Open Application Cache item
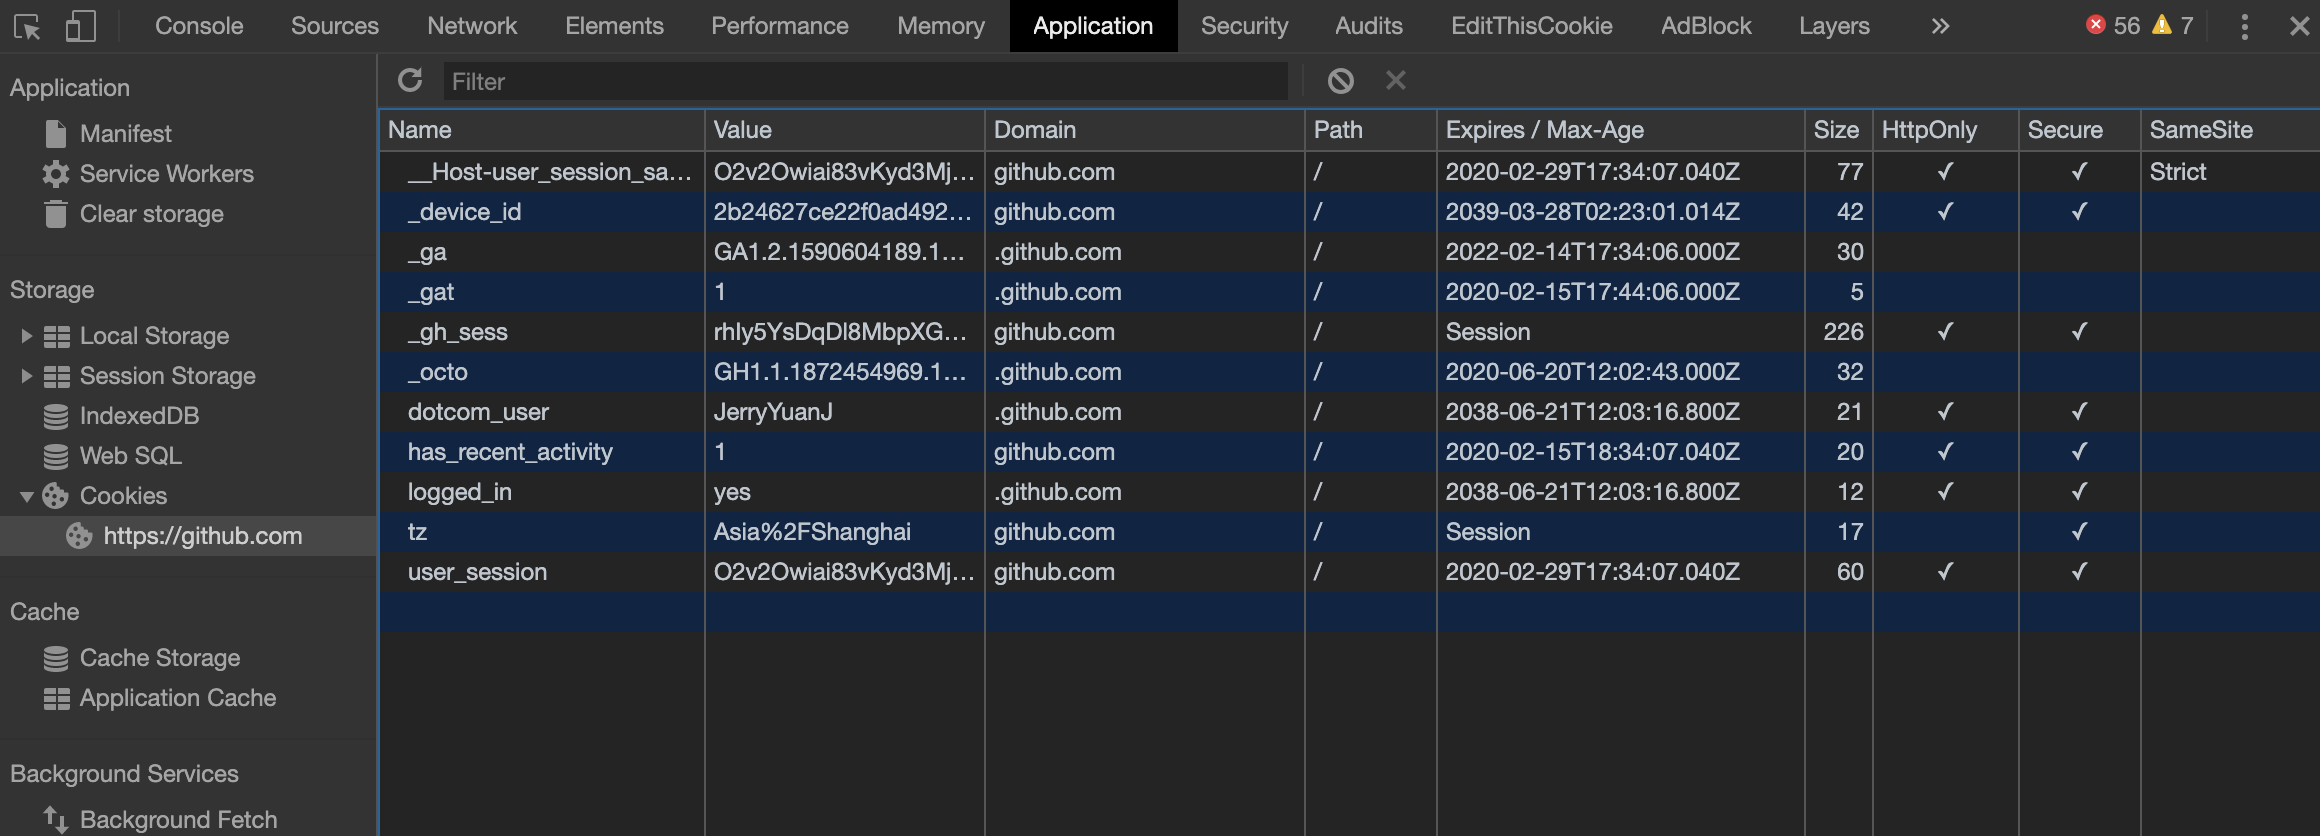This screenshot has height=836, width=2320. [177, 698]
